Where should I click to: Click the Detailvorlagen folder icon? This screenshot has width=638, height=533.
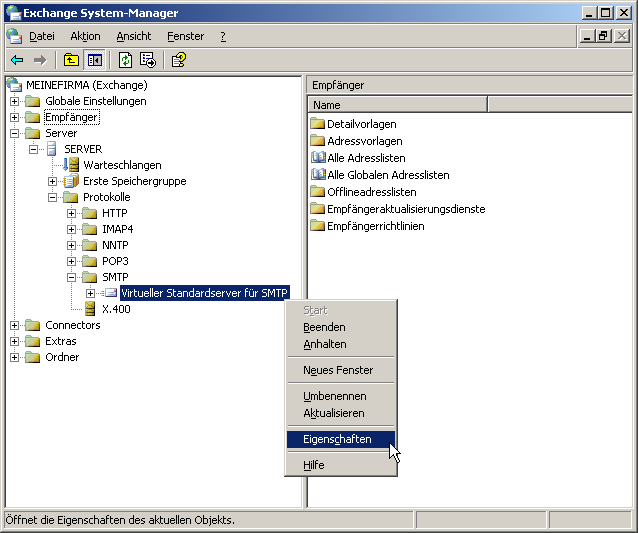317,124
